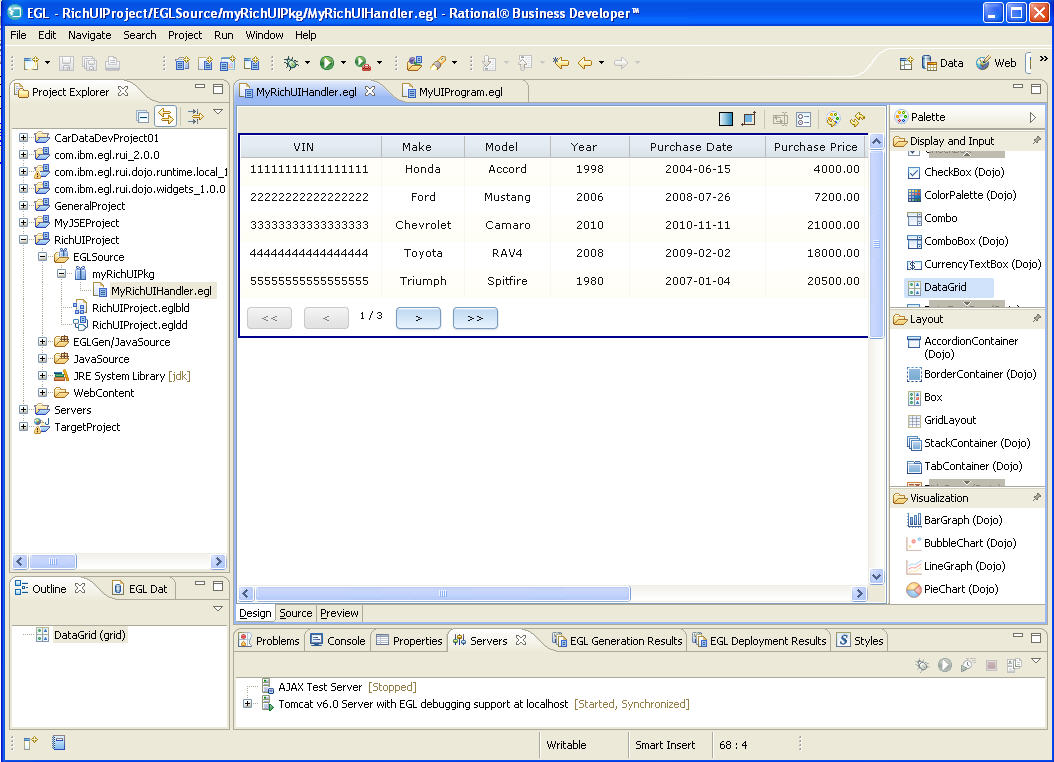This screenshot has height=762, width=1054.
Task: Click the Print icon in the toolbar
Action: click(x=112, y=63)
